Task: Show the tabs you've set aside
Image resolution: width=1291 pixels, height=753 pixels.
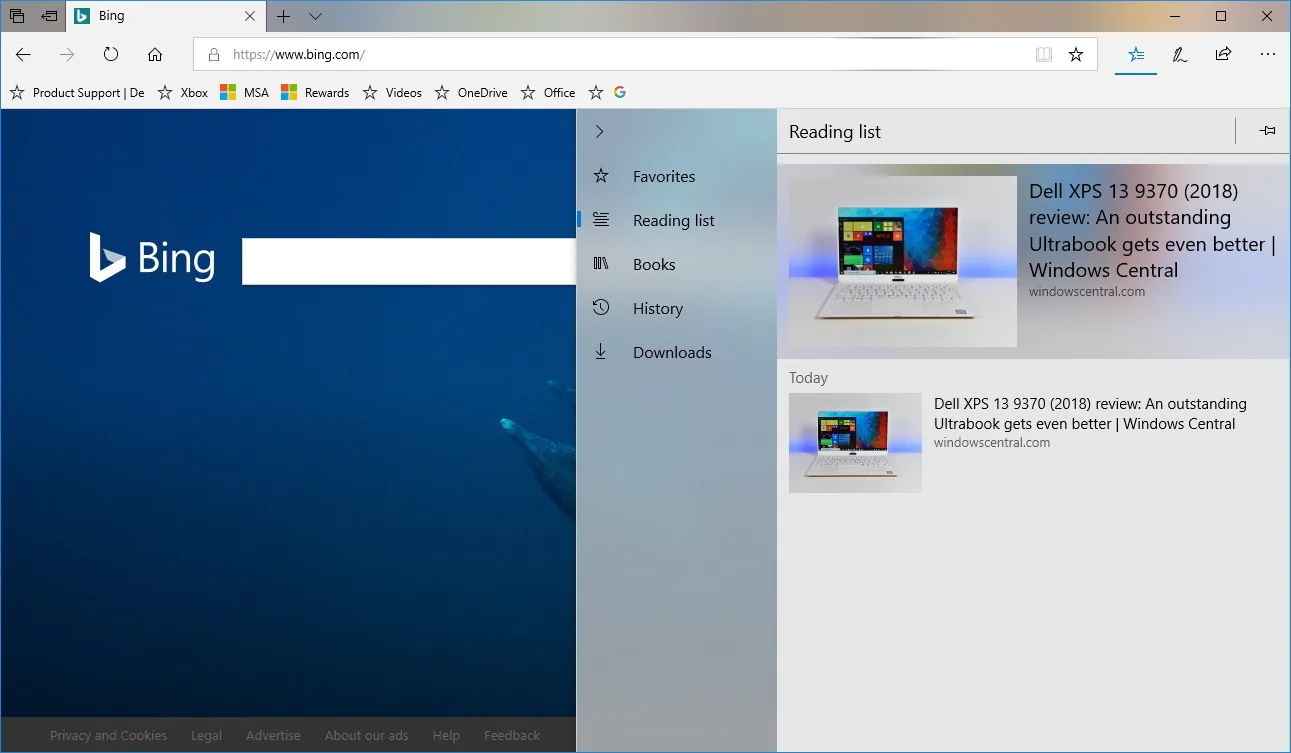Action: (x=17, y=16)
